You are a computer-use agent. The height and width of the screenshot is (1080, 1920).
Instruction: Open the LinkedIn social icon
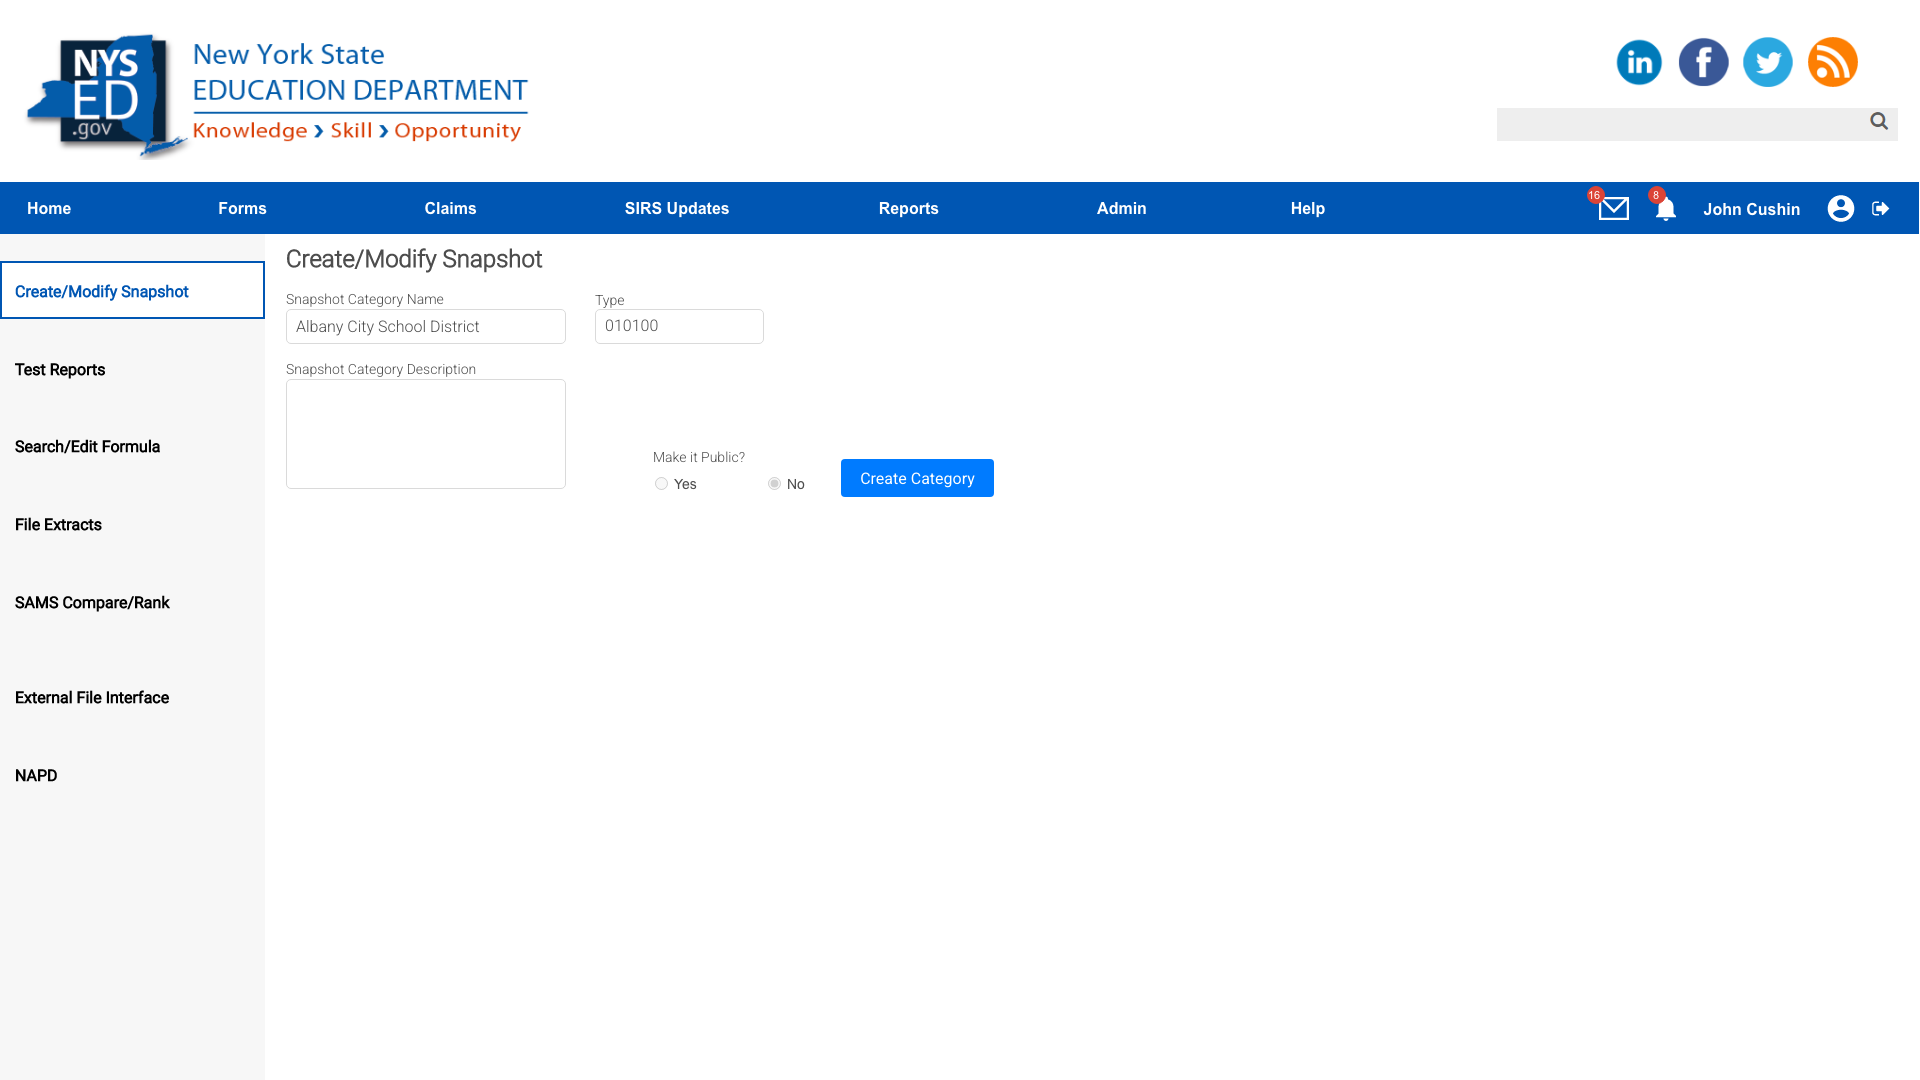click(x=1639, y=62)
